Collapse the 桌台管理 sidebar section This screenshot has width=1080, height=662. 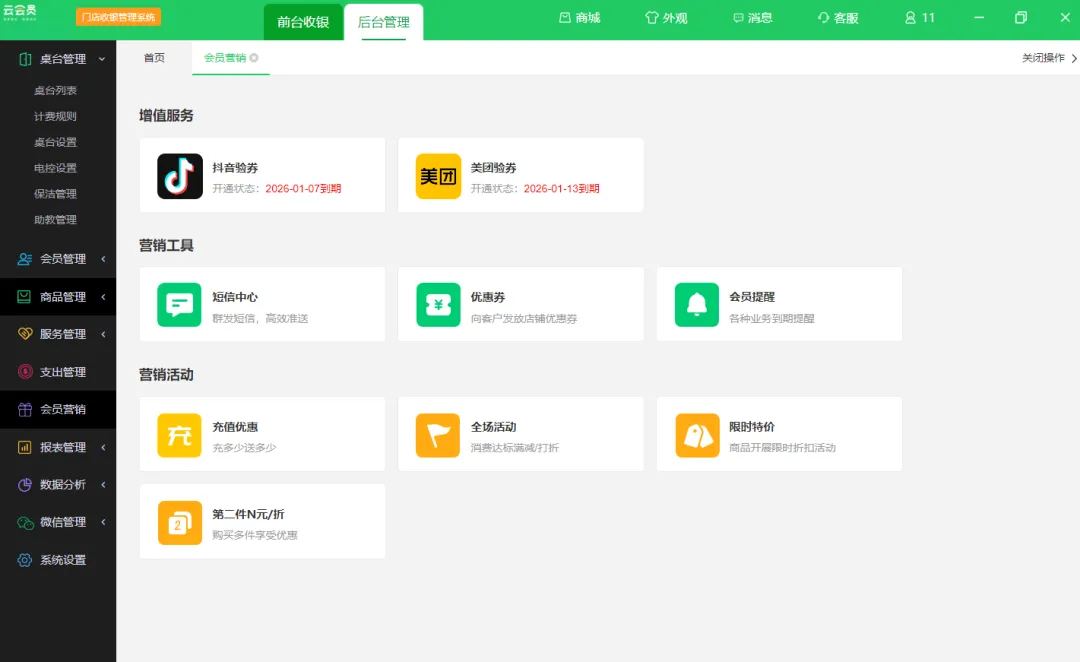[x=102, y=59]
